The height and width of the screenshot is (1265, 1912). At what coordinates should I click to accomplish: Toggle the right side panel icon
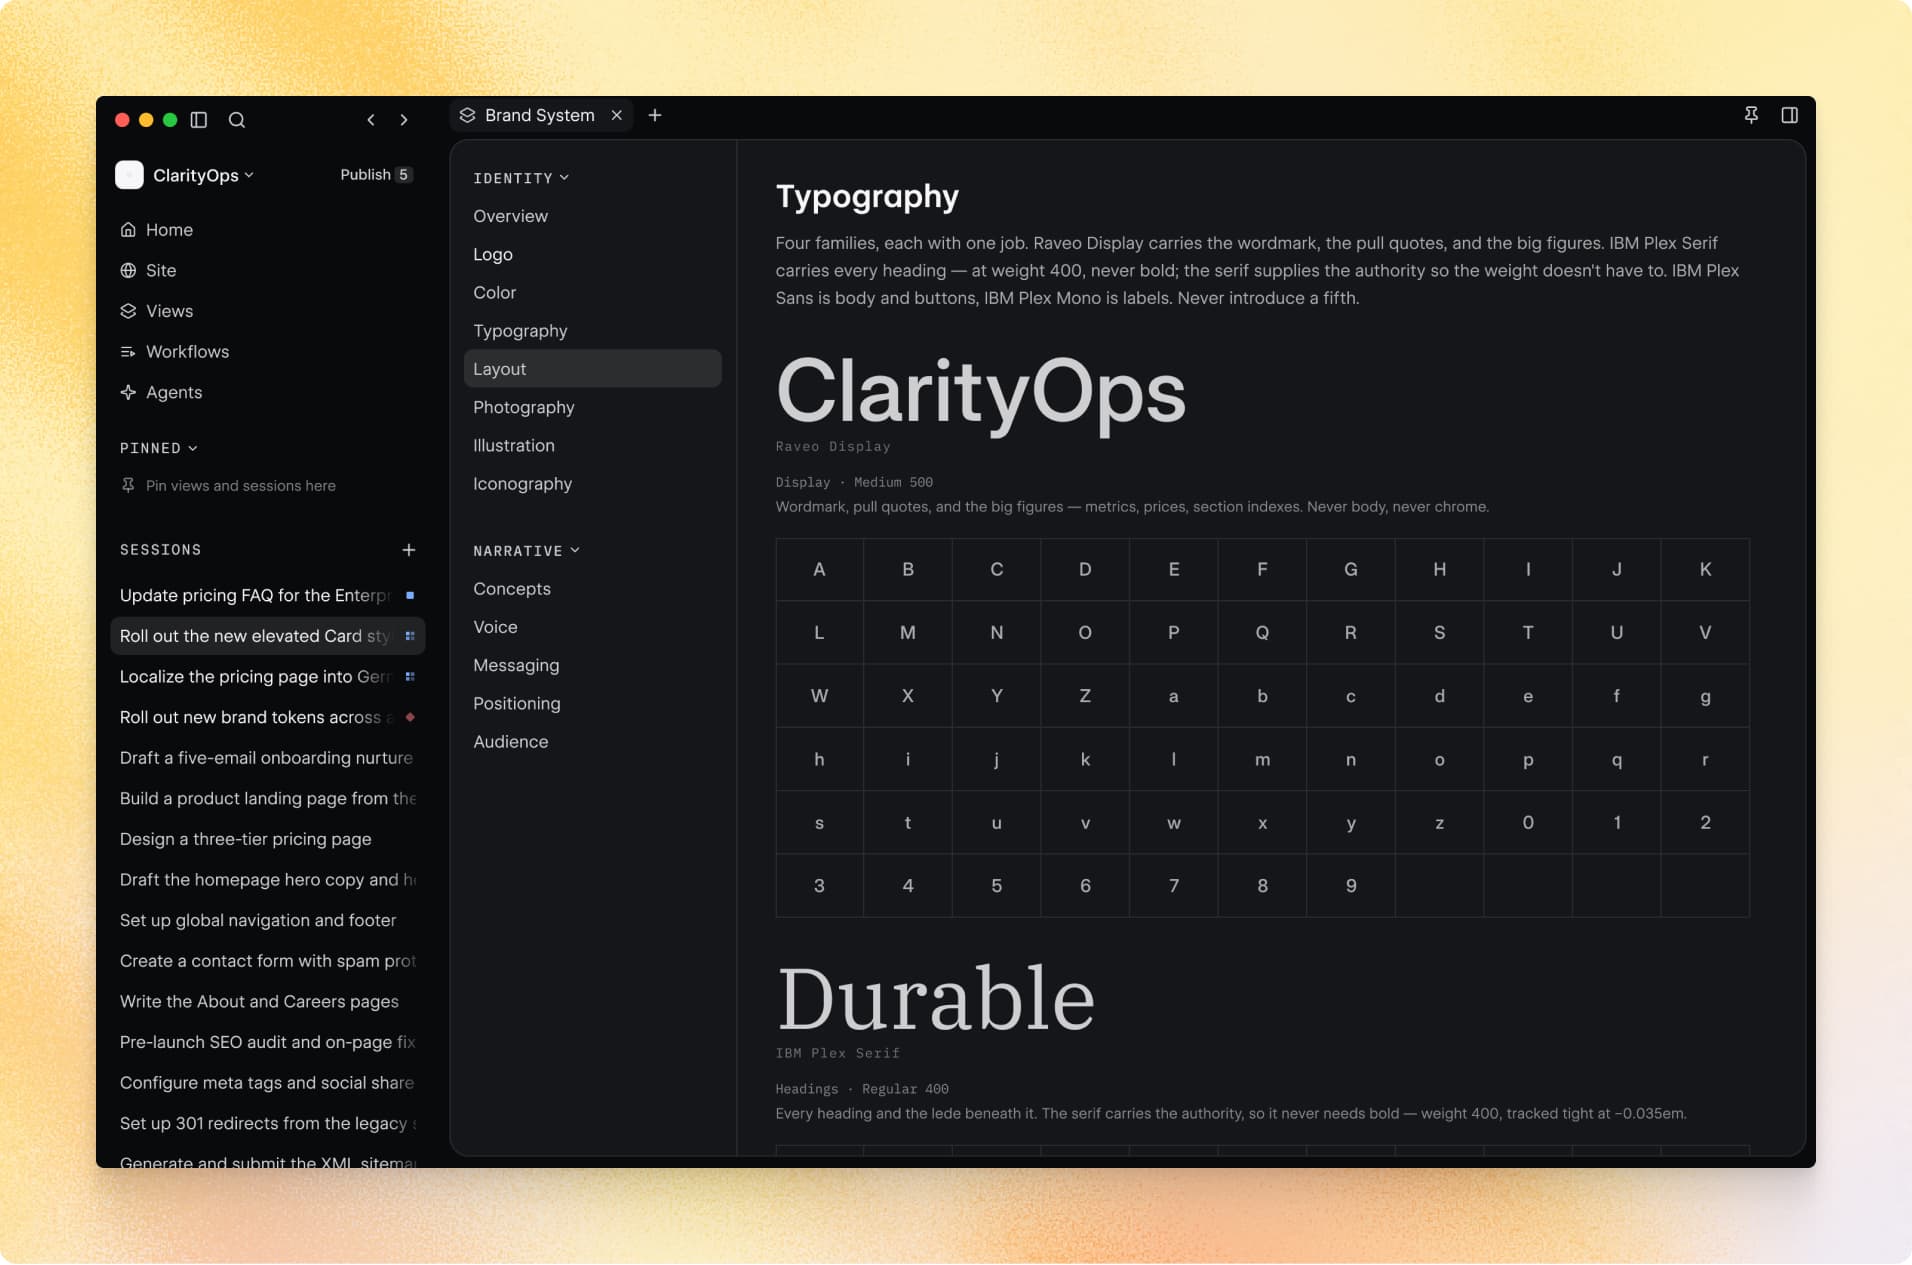(x=1790, y=115)
